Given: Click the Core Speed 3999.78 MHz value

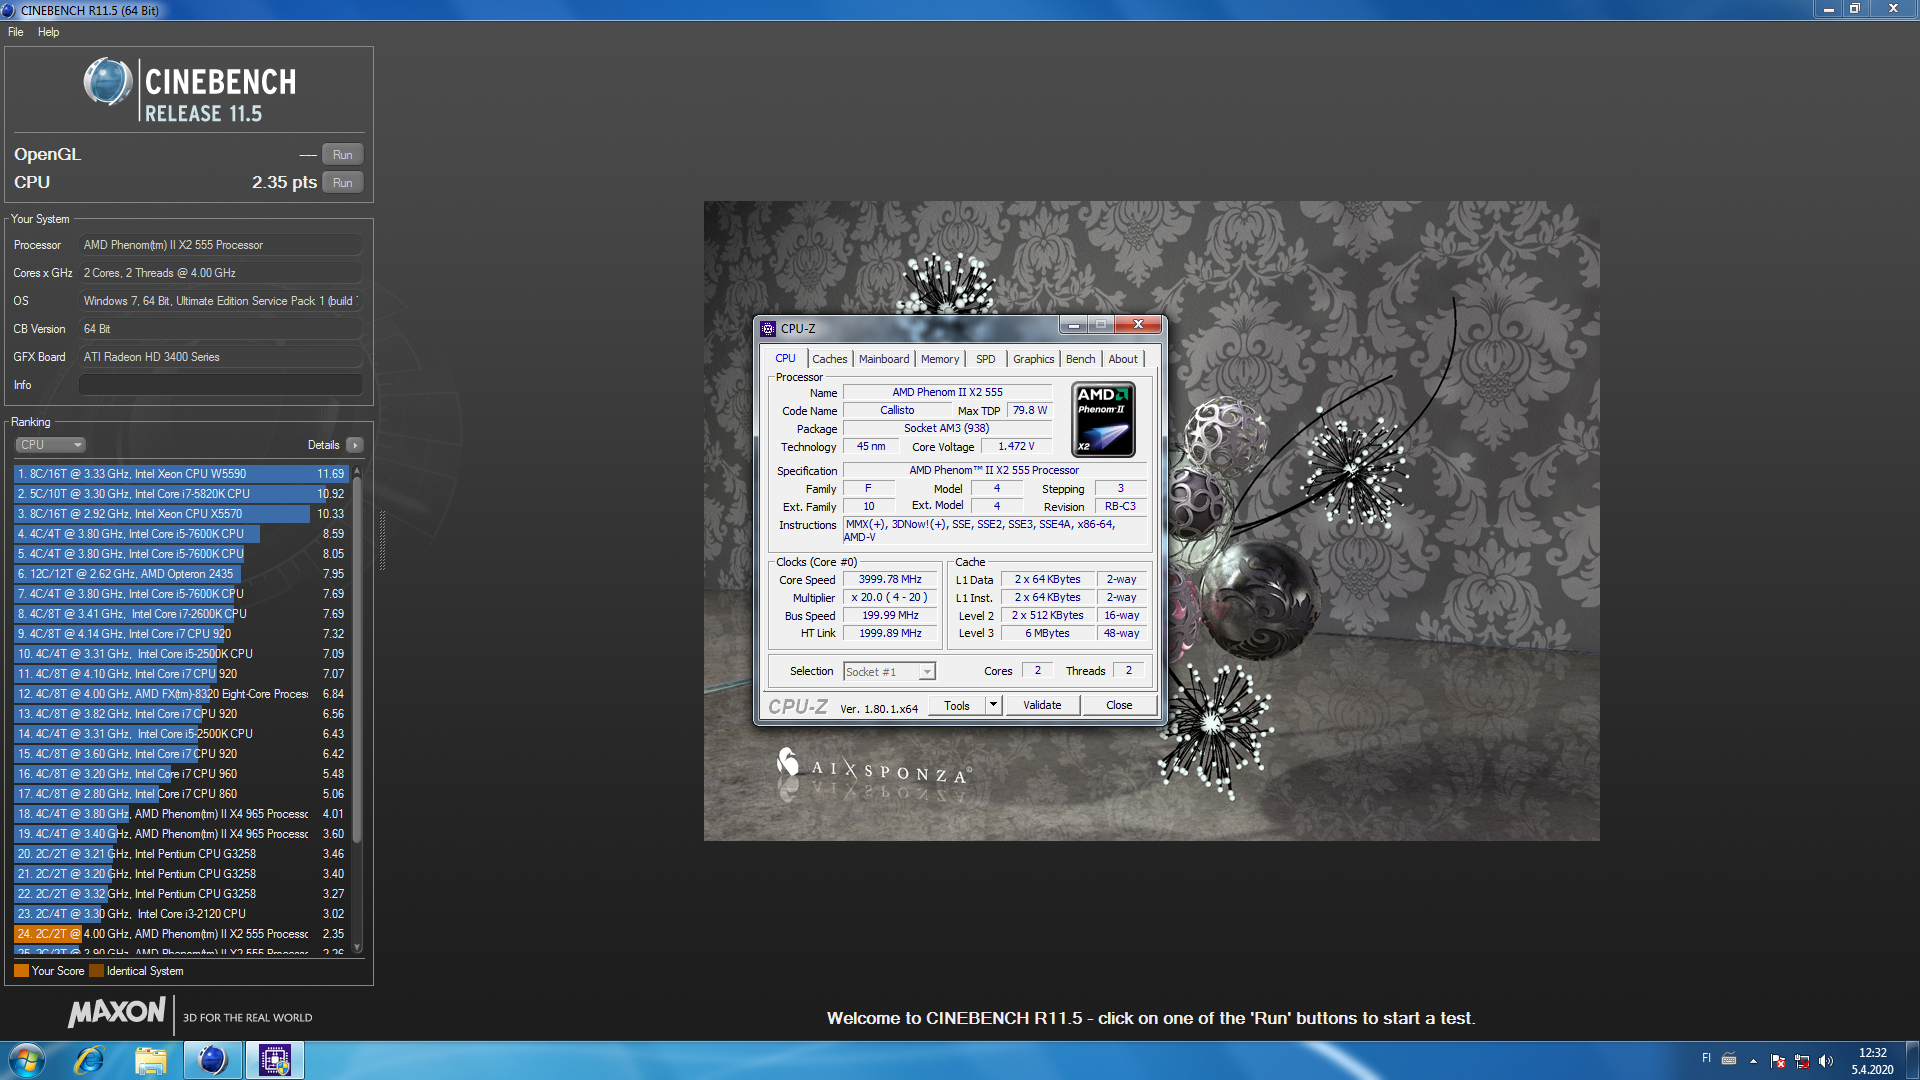Looking at the screenshot, I should click(x=890, y=579).
